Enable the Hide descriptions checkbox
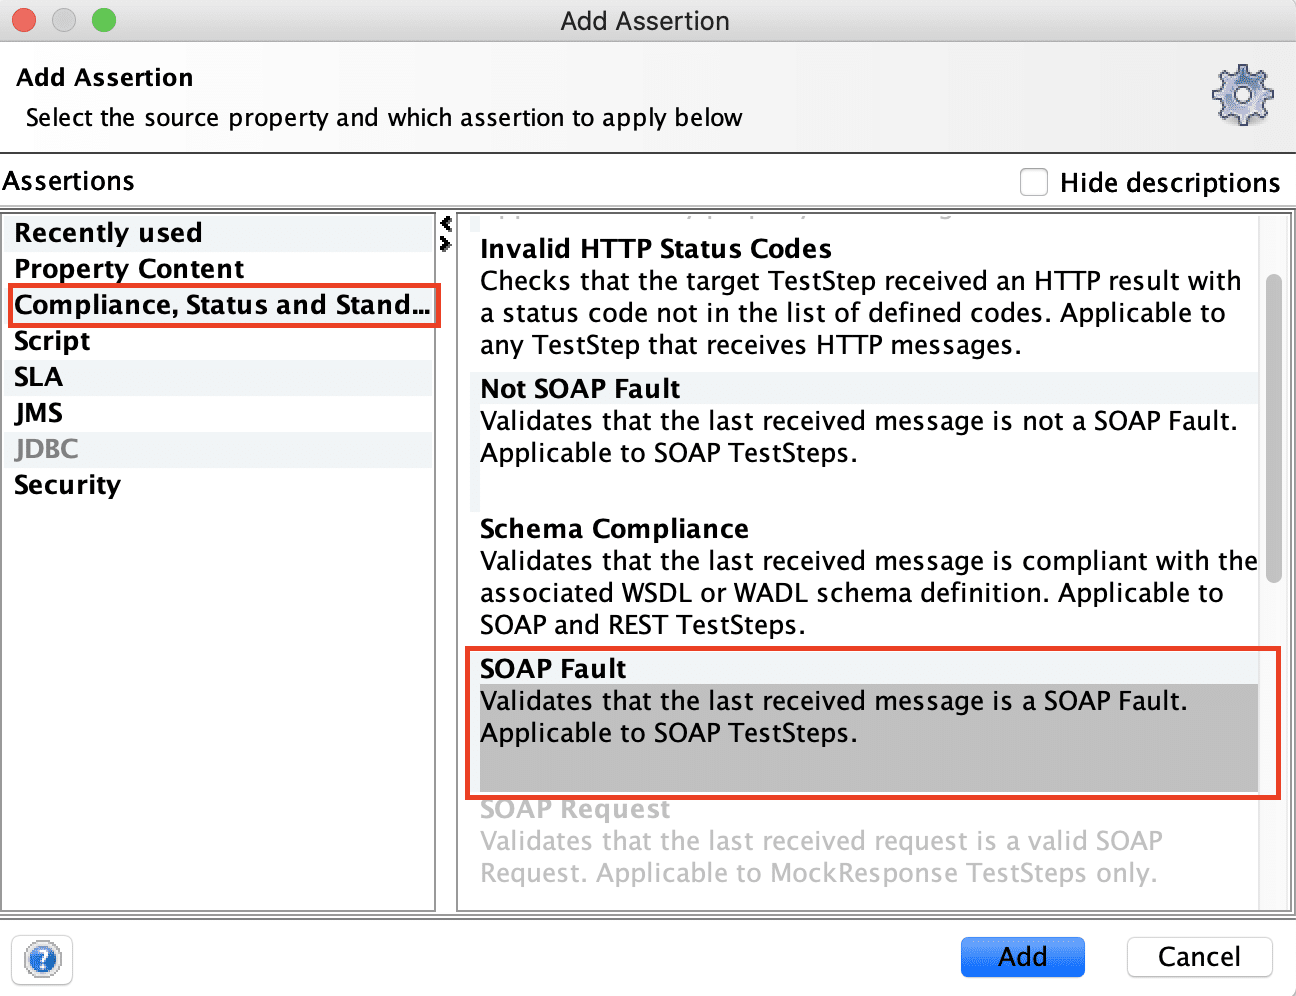 click(x=1033, y=182)
